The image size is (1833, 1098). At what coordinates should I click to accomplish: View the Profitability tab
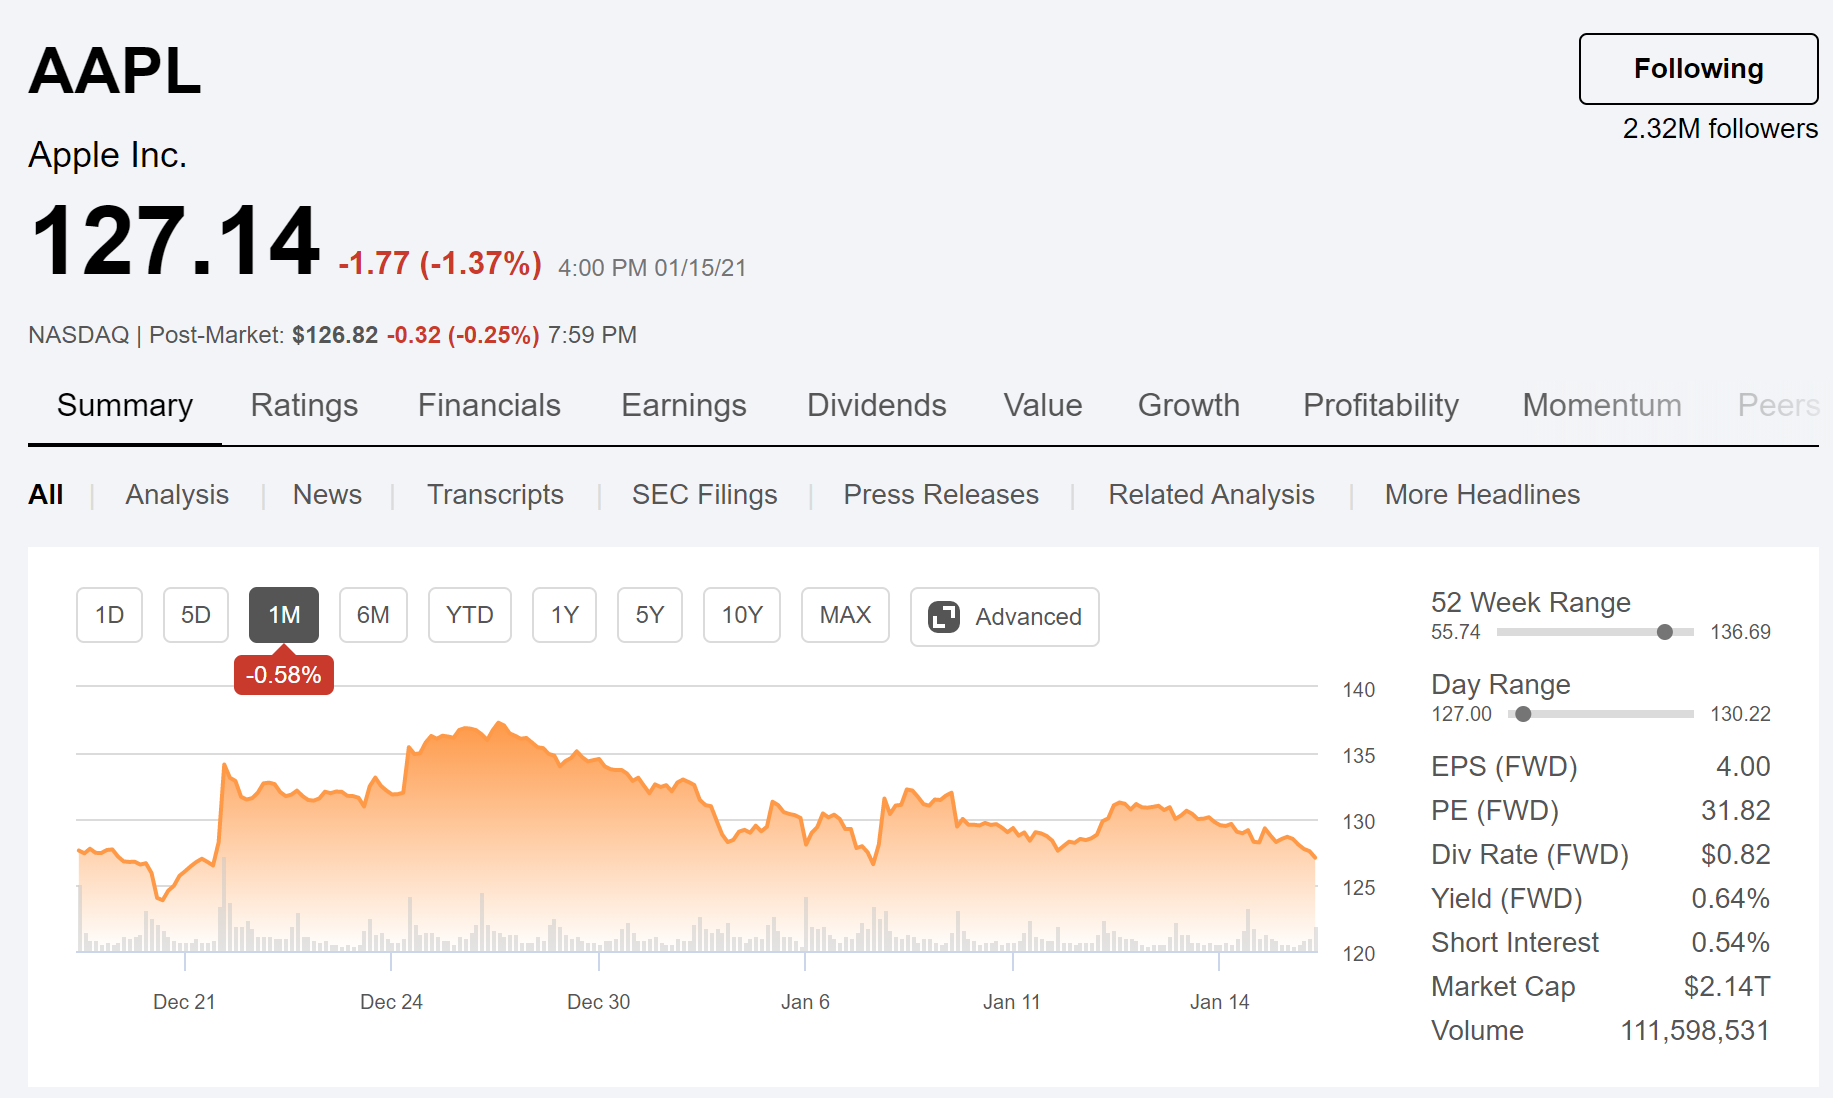click(1381, 405)
